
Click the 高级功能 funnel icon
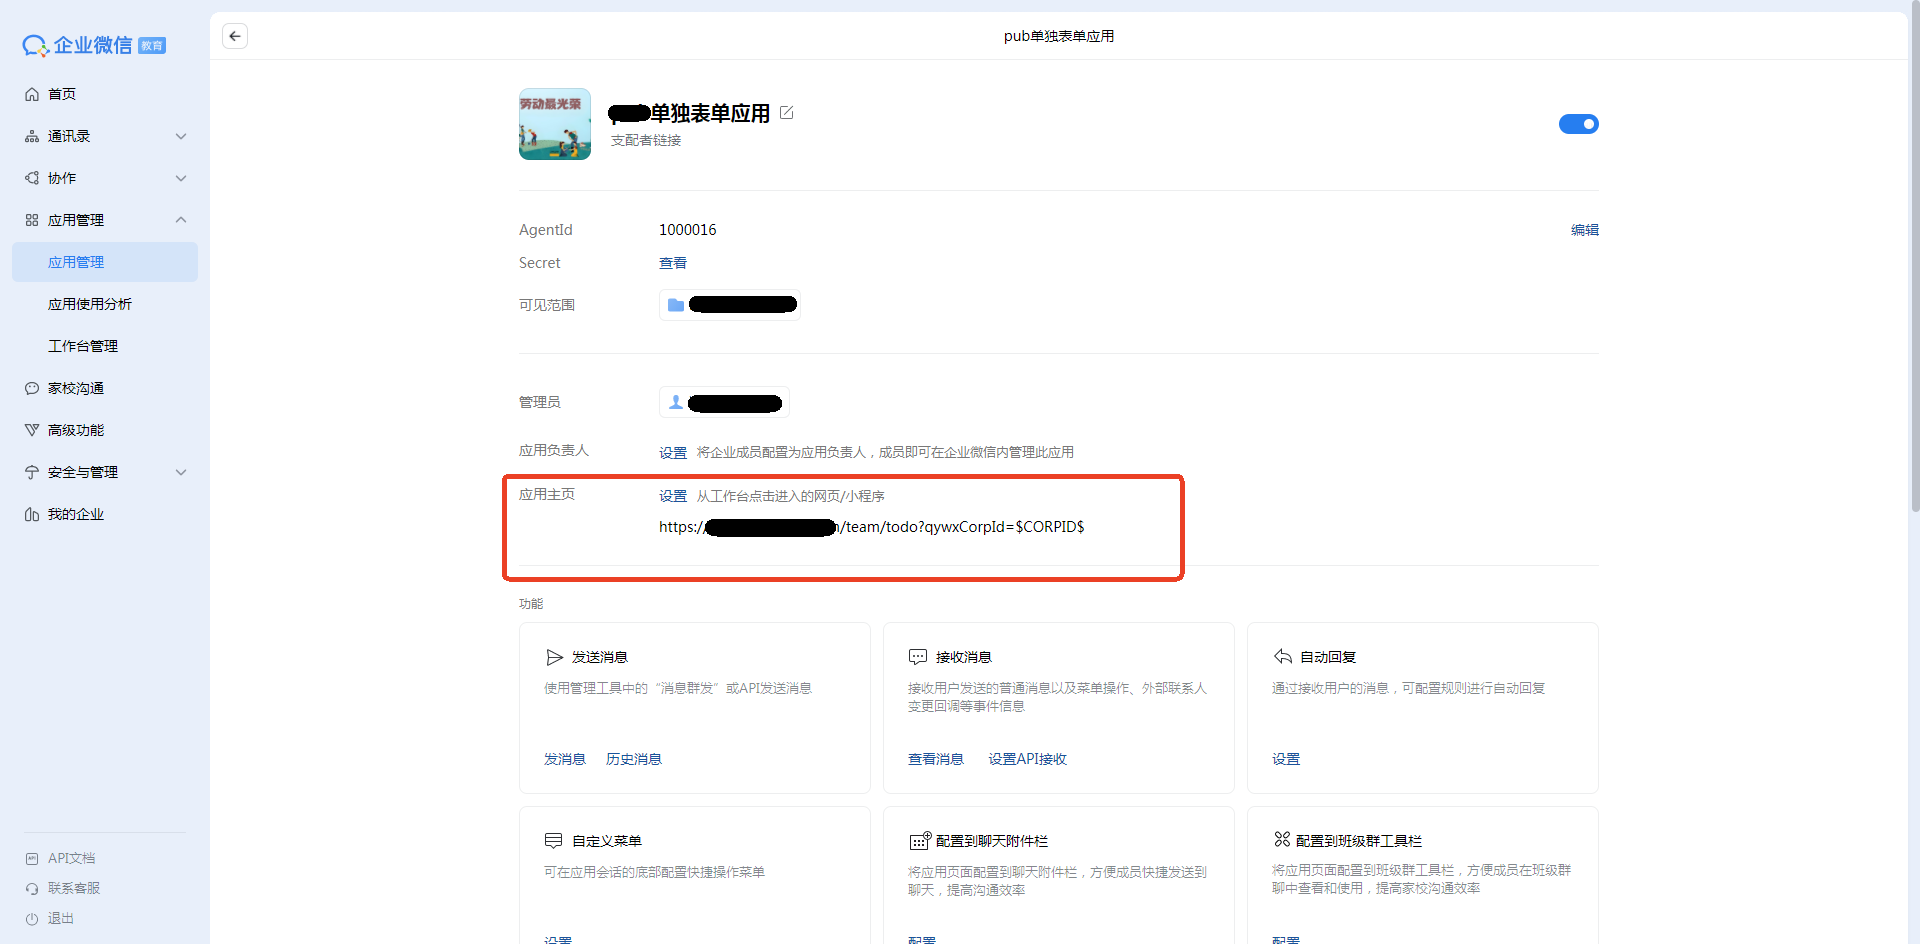[x=32, y=430]
